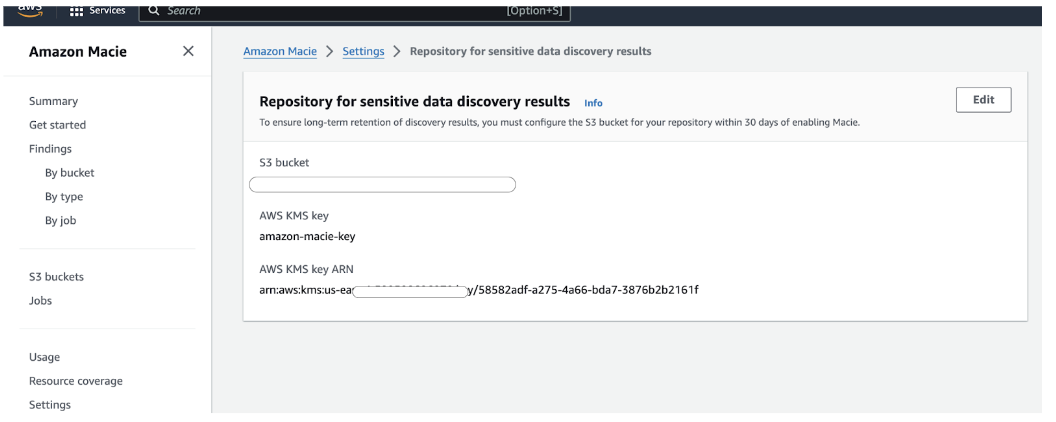Open S3 buckets page
Screen dimensions: 1056x422
point(56,277)
